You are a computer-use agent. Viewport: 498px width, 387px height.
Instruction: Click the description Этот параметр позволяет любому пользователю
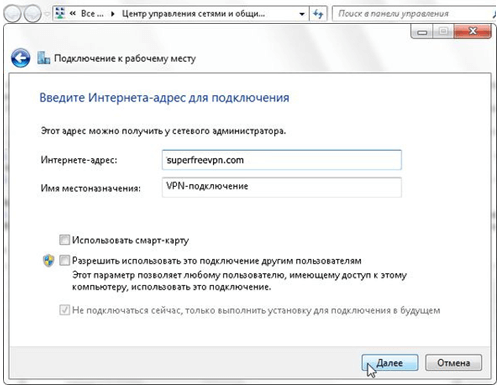[239, 281]
